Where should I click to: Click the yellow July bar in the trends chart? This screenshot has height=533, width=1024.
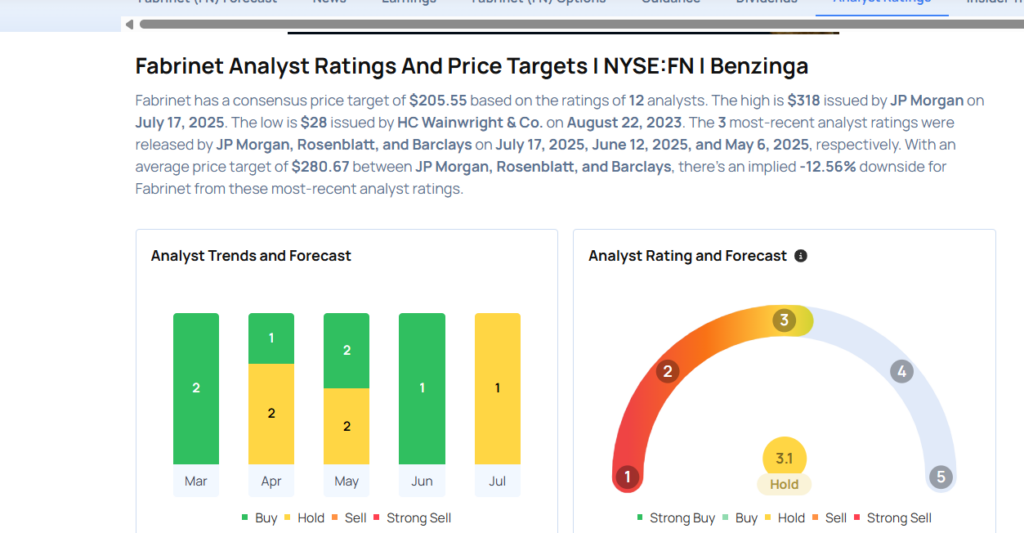tap(497, 389)
